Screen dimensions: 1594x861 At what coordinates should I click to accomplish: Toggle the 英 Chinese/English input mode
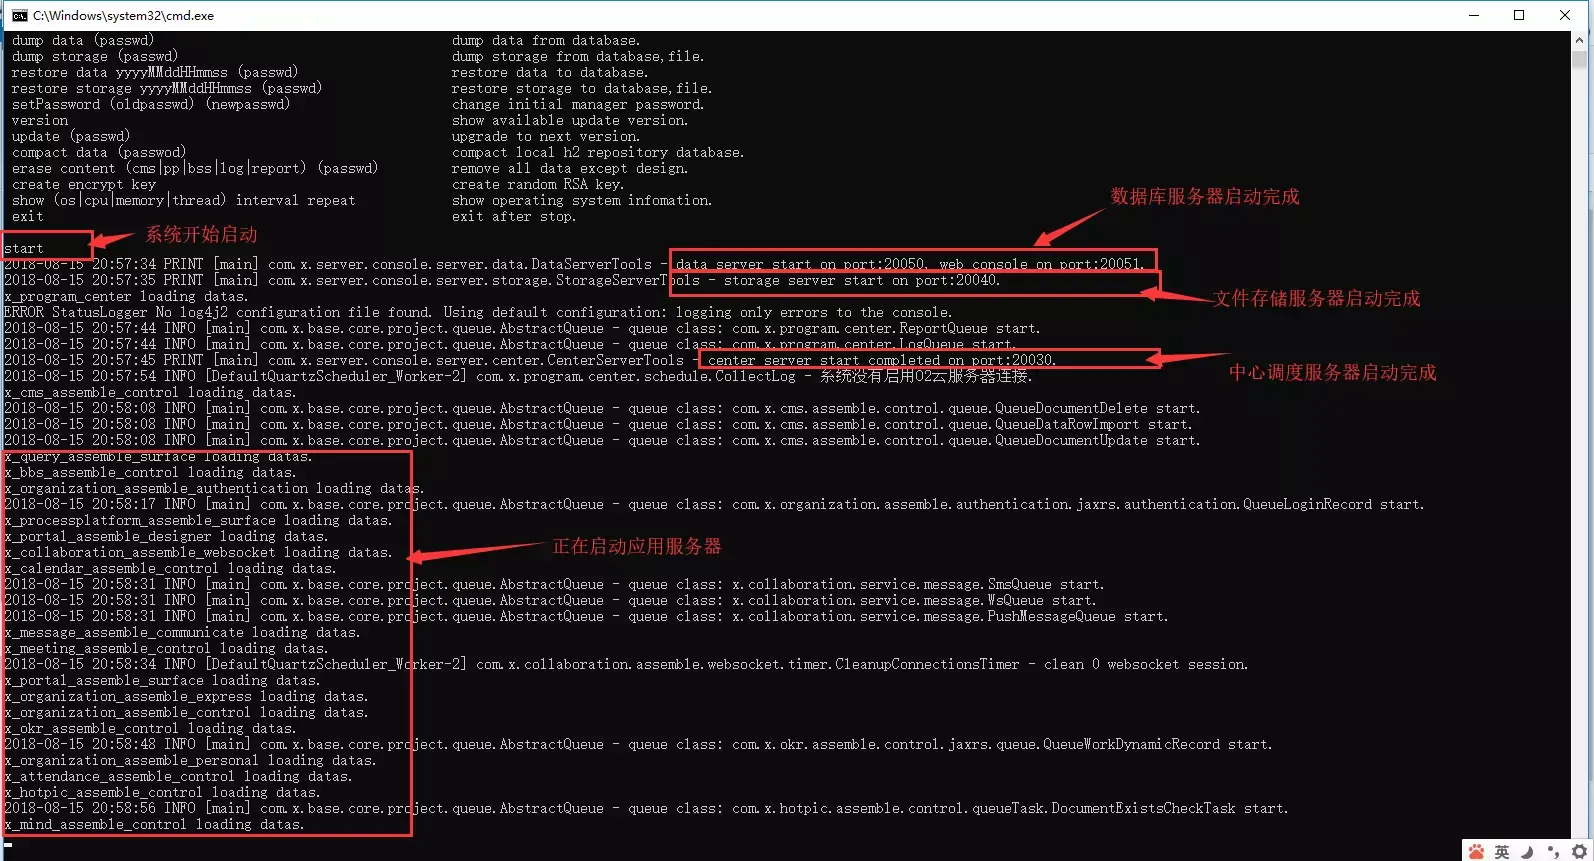coord(1502,852)
